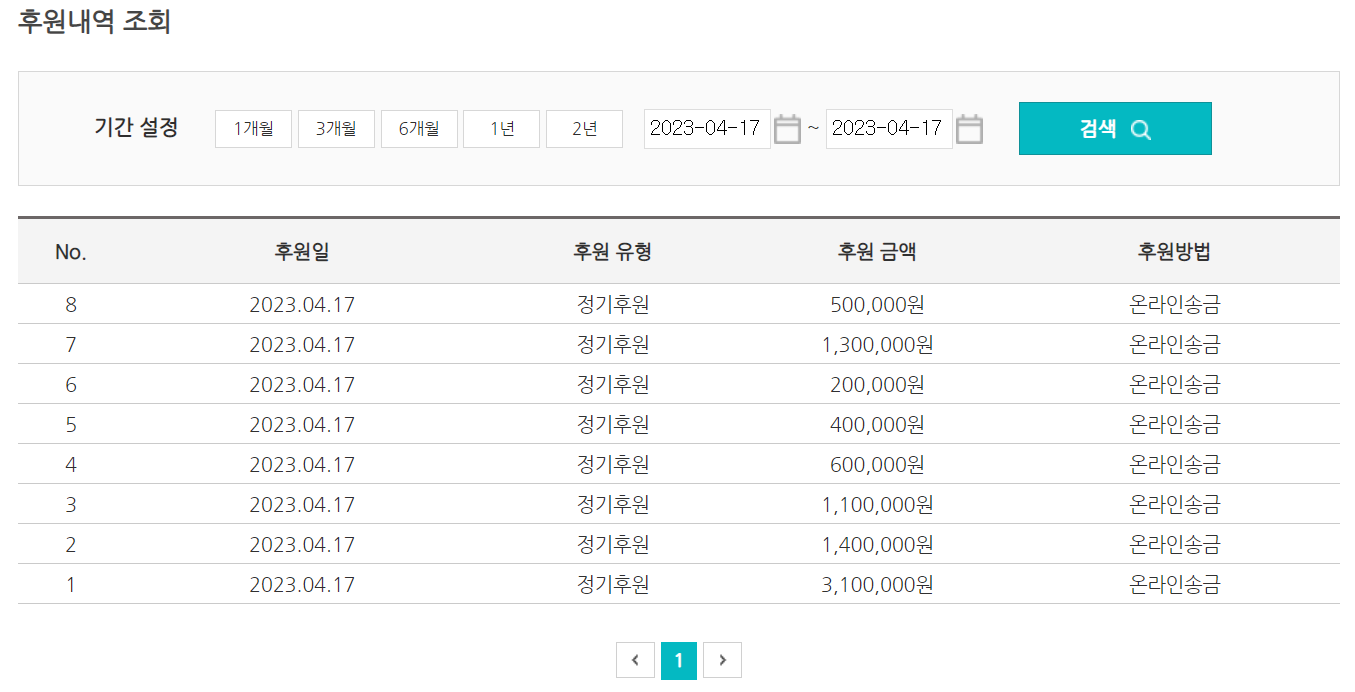Select page 1 in pagination
The height and width of the screenshot is (692, 1355).
679,660
